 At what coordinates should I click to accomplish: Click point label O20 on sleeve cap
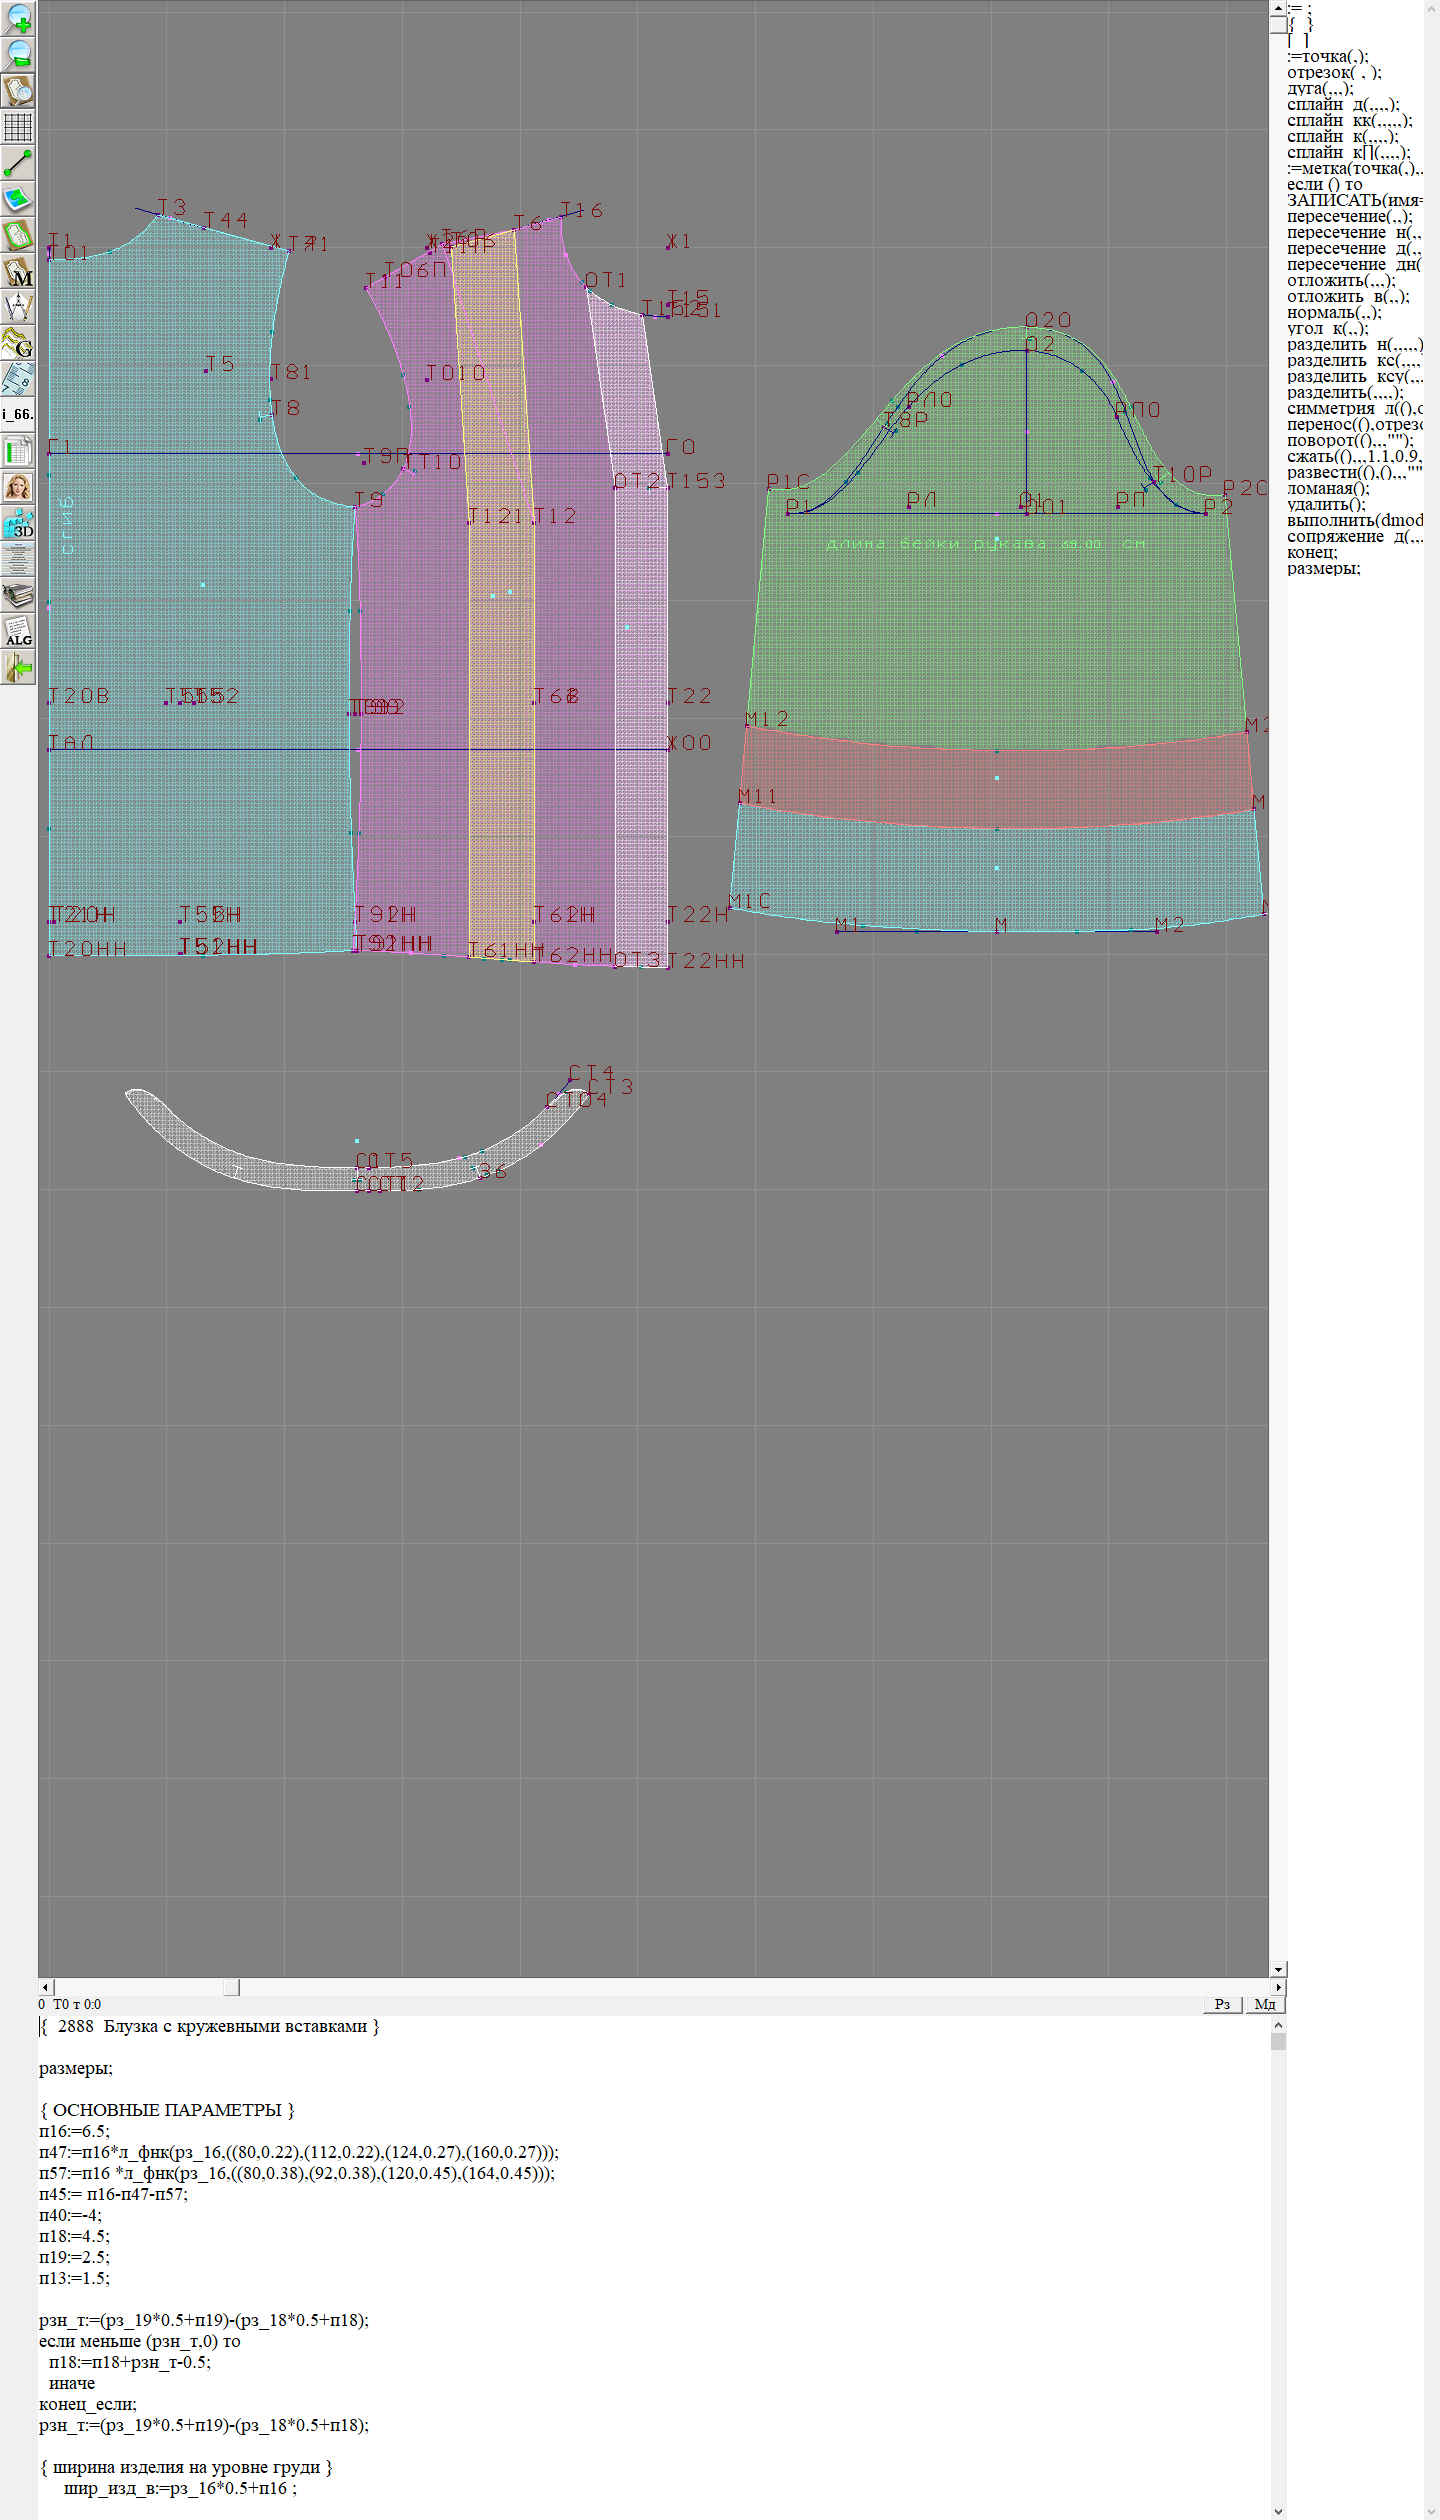[x=1048, y=320]
